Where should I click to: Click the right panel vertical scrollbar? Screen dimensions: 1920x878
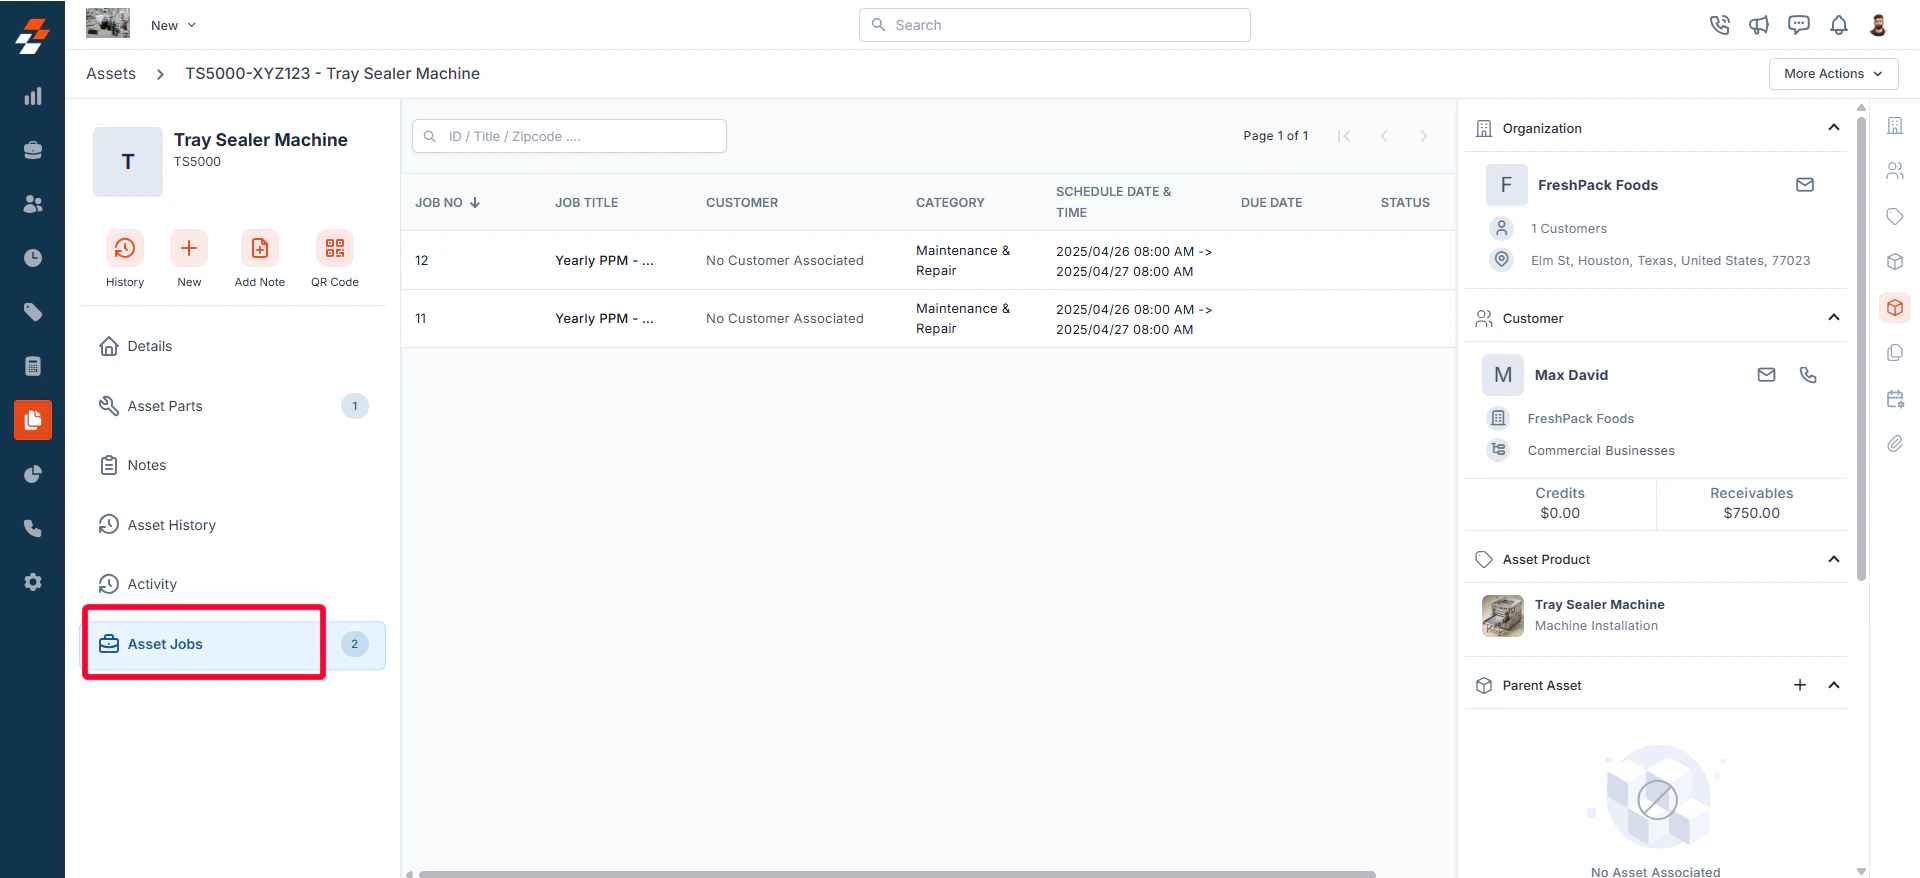click(x=1861, y=348)
